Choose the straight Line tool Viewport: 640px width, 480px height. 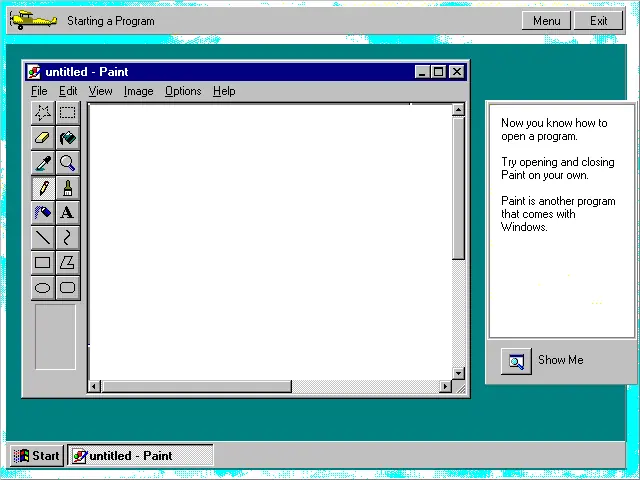click(x=43, y=238)
